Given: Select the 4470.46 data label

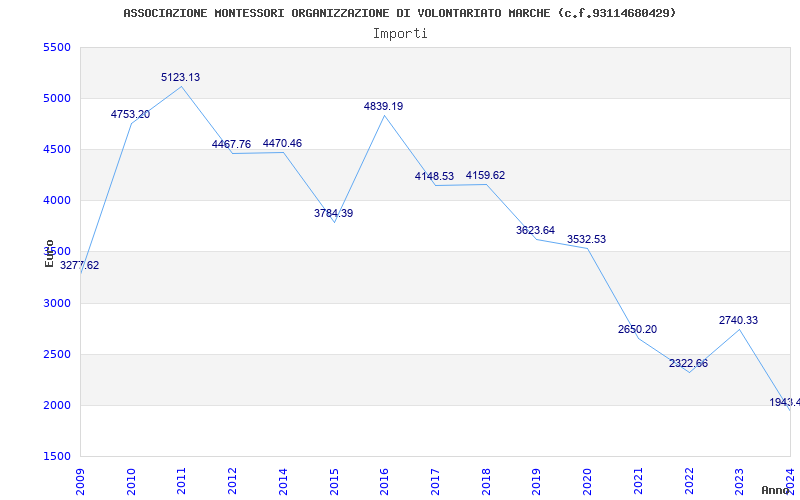Looking at the screenshot, I should coord(282,143).
